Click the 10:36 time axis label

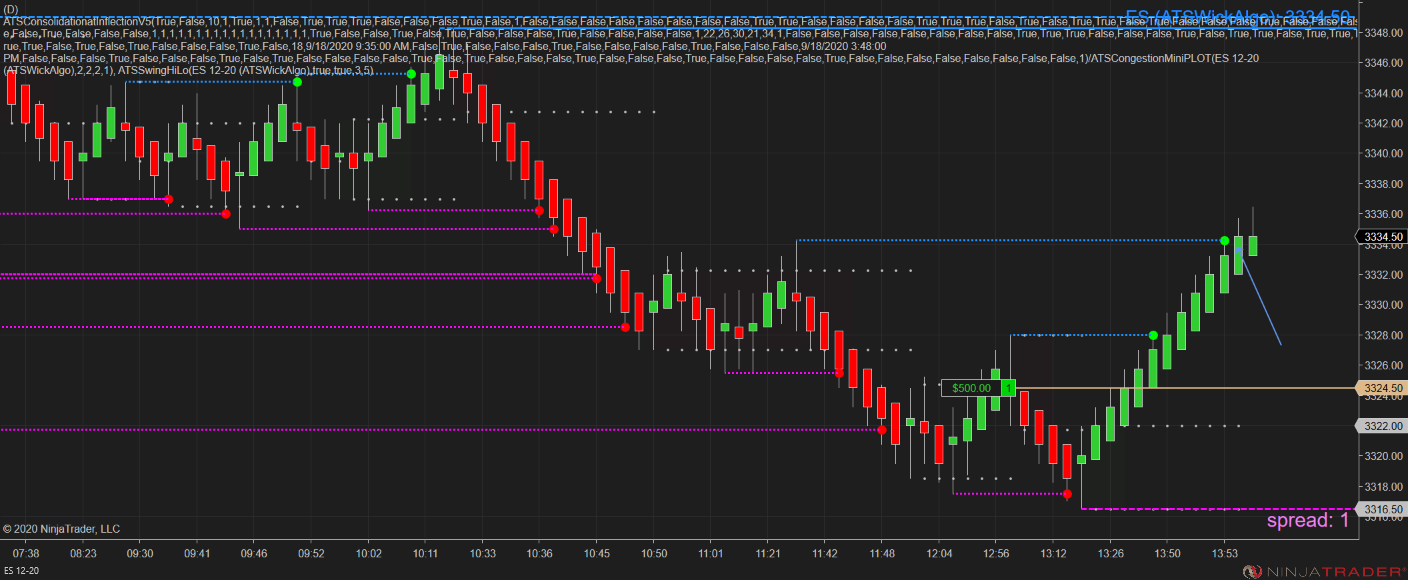(540, 552)
